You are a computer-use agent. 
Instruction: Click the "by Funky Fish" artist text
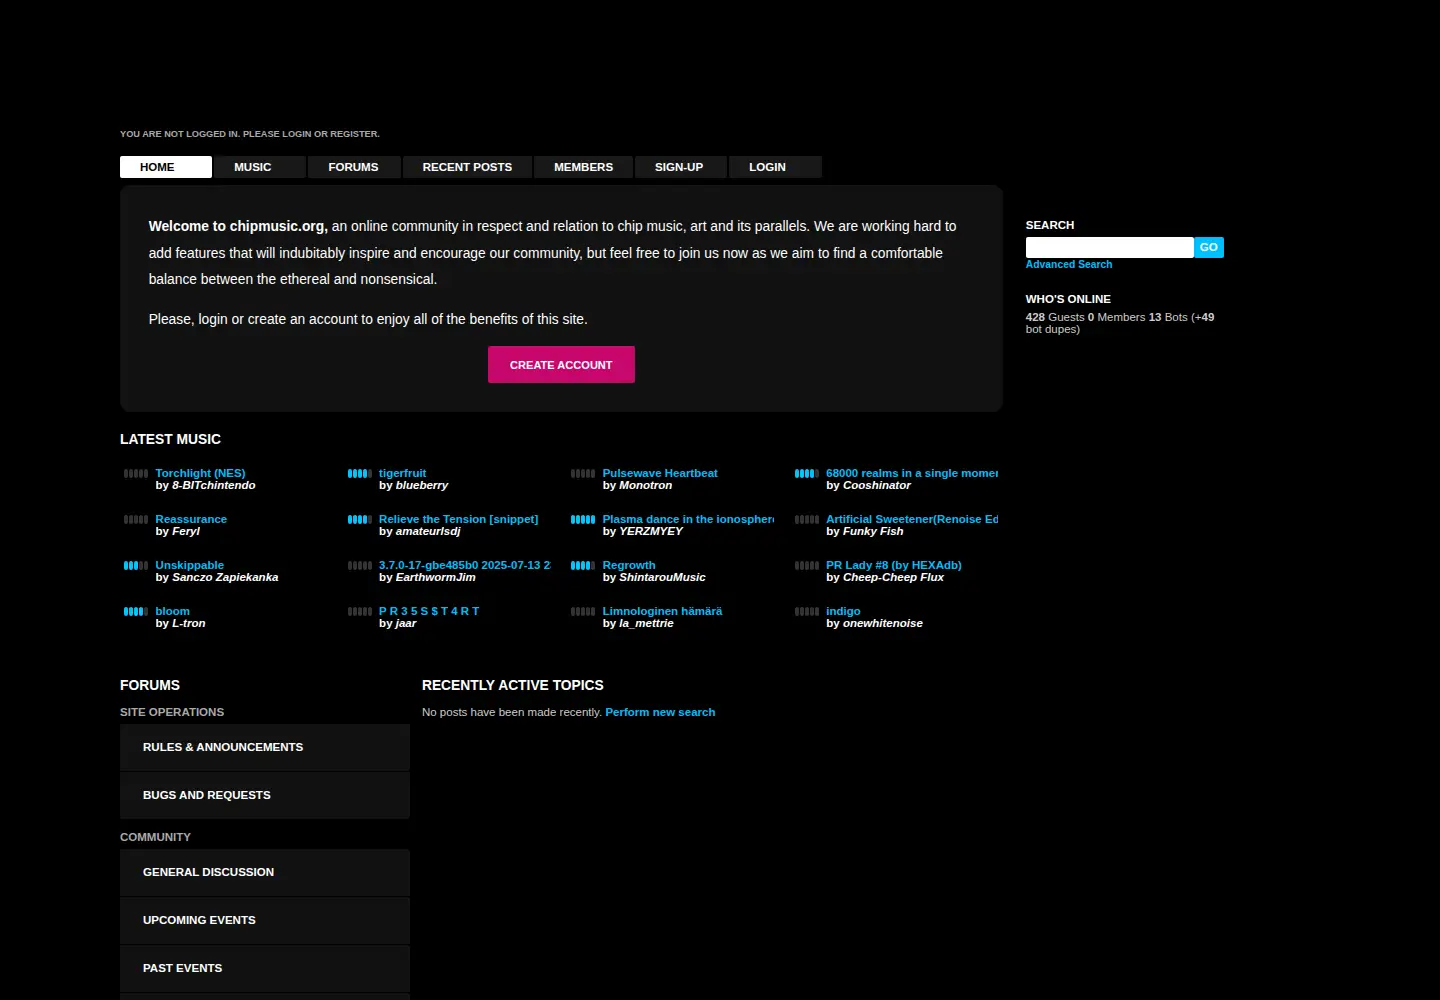coord(864,532)
